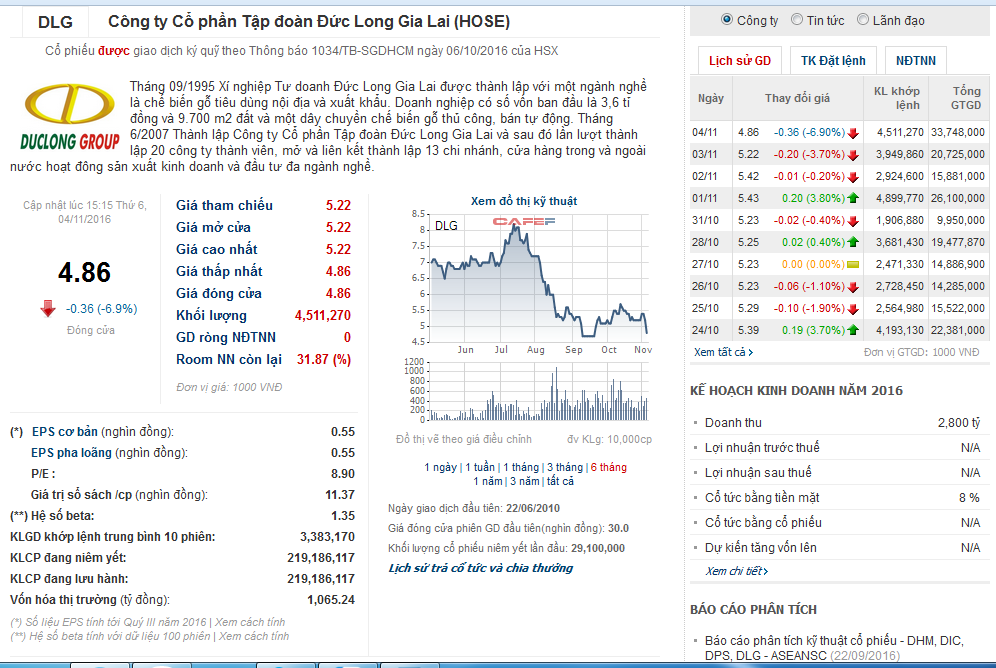
Task: Click the 01/11 change value 0.20 (3.80%)
Action: click(813, 198)
